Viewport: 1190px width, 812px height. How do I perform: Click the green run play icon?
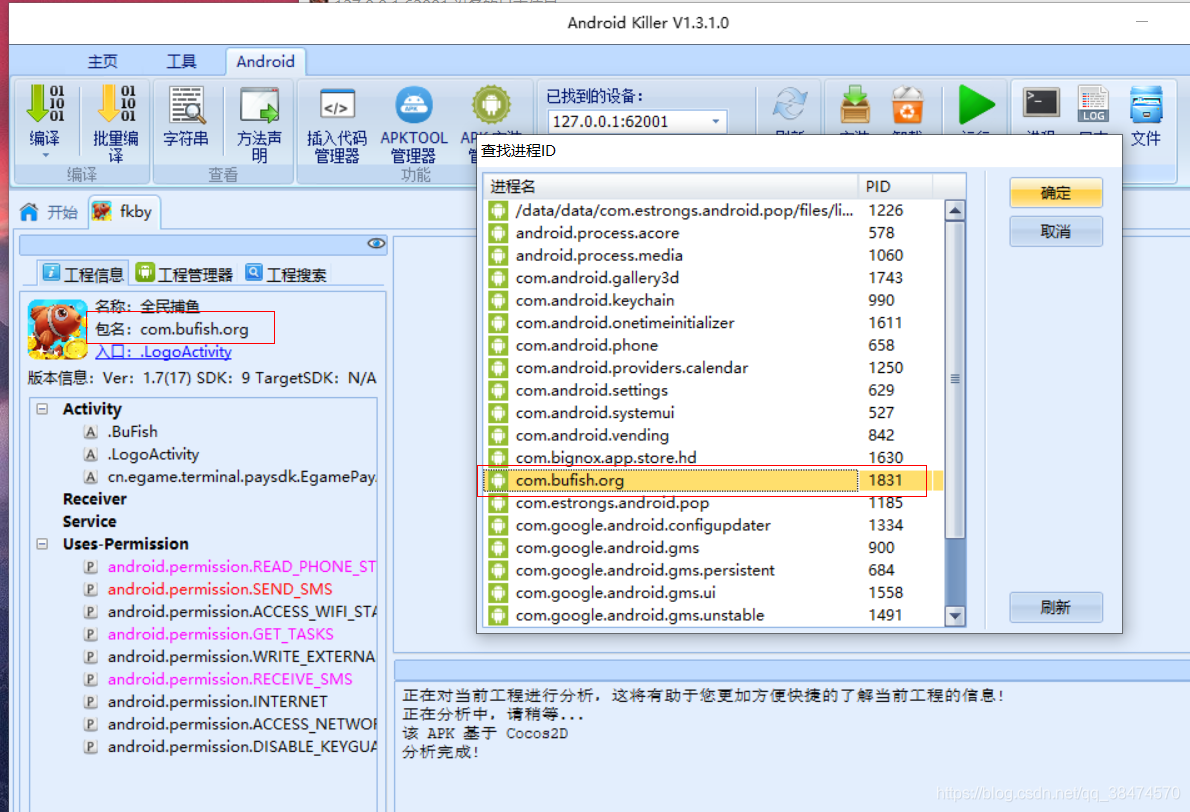click(976, 104)
